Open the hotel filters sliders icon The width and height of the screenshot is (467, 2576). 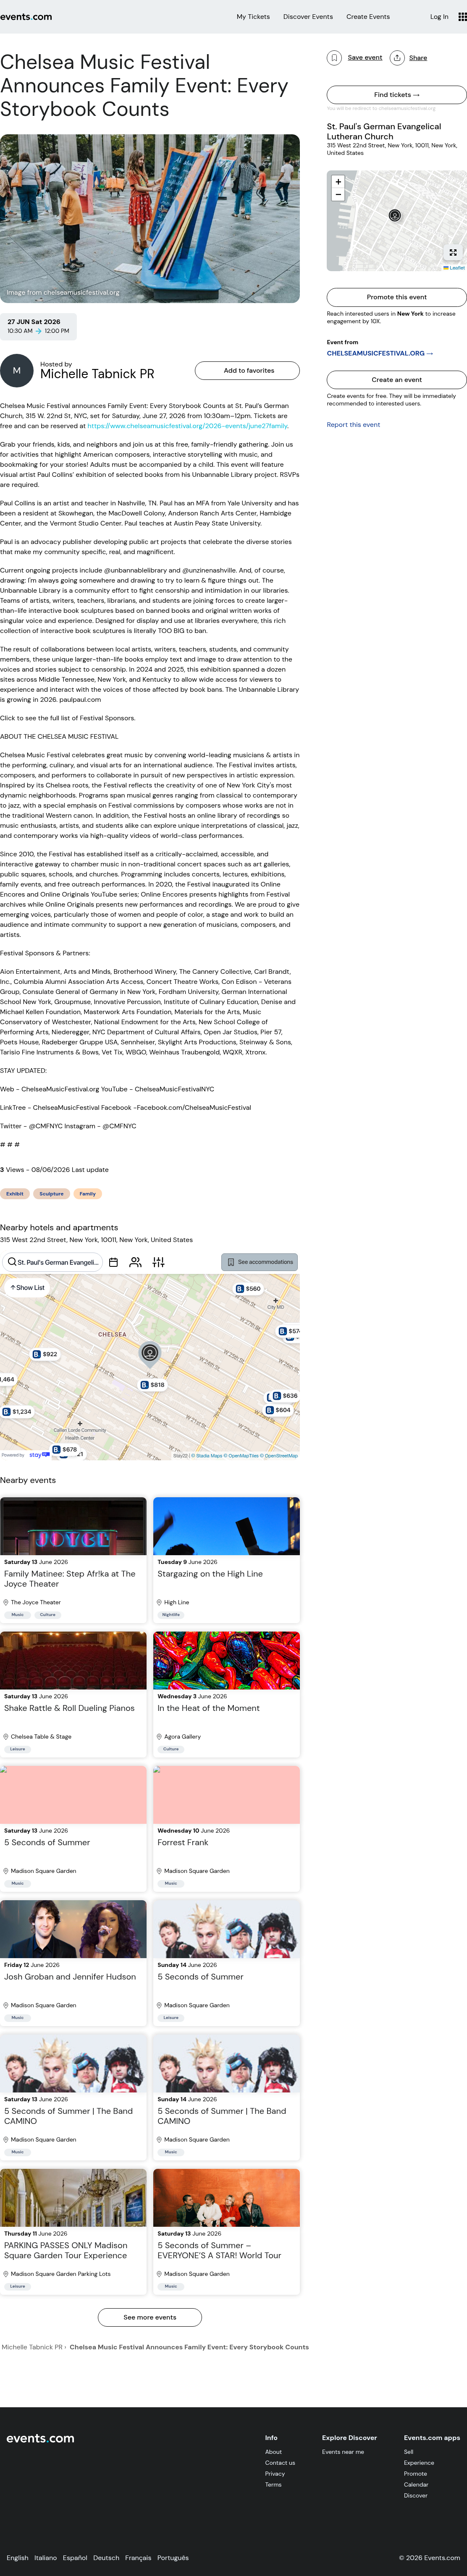coord(158,1262)
